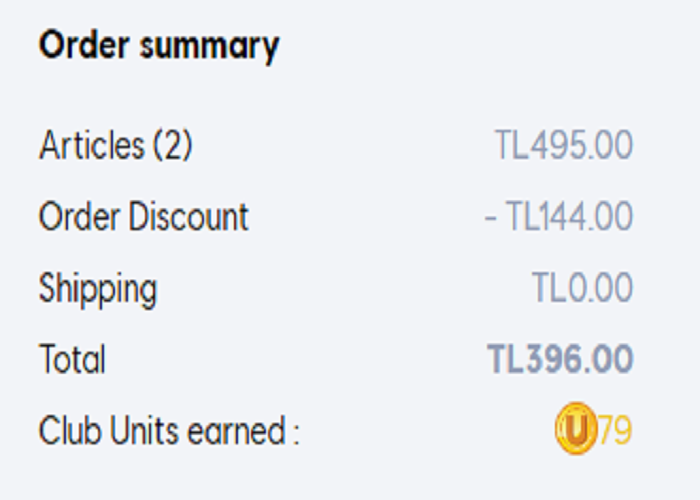The height and width of the screenshot is (500, 700).
Task: Click the TL495.00 articles amount
Action: [564, 145]
